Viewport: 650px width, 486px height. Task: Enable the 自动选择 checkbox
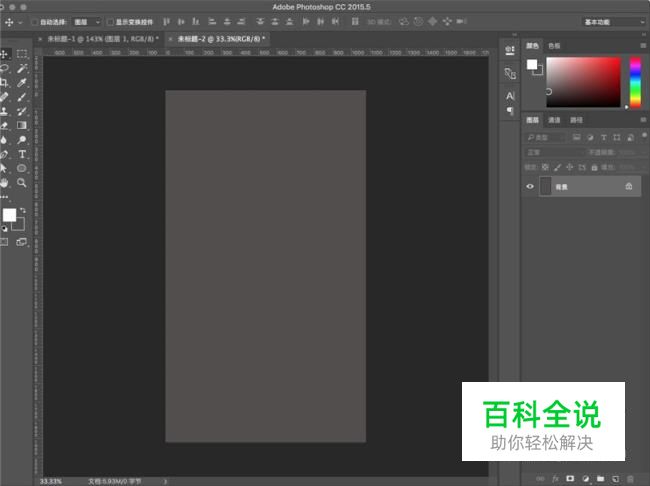(x=35, y=21)
